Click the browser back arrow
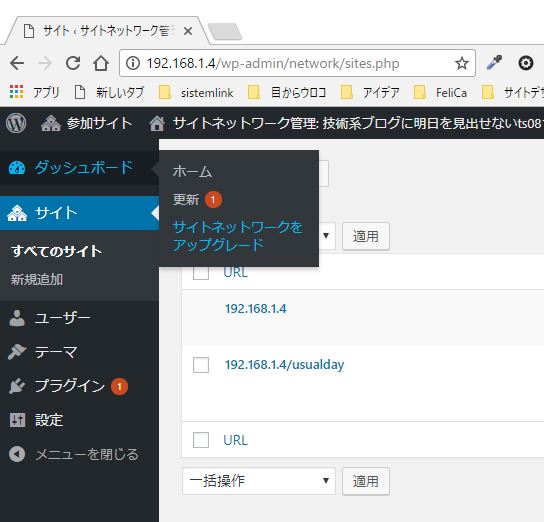 [17, 63]
